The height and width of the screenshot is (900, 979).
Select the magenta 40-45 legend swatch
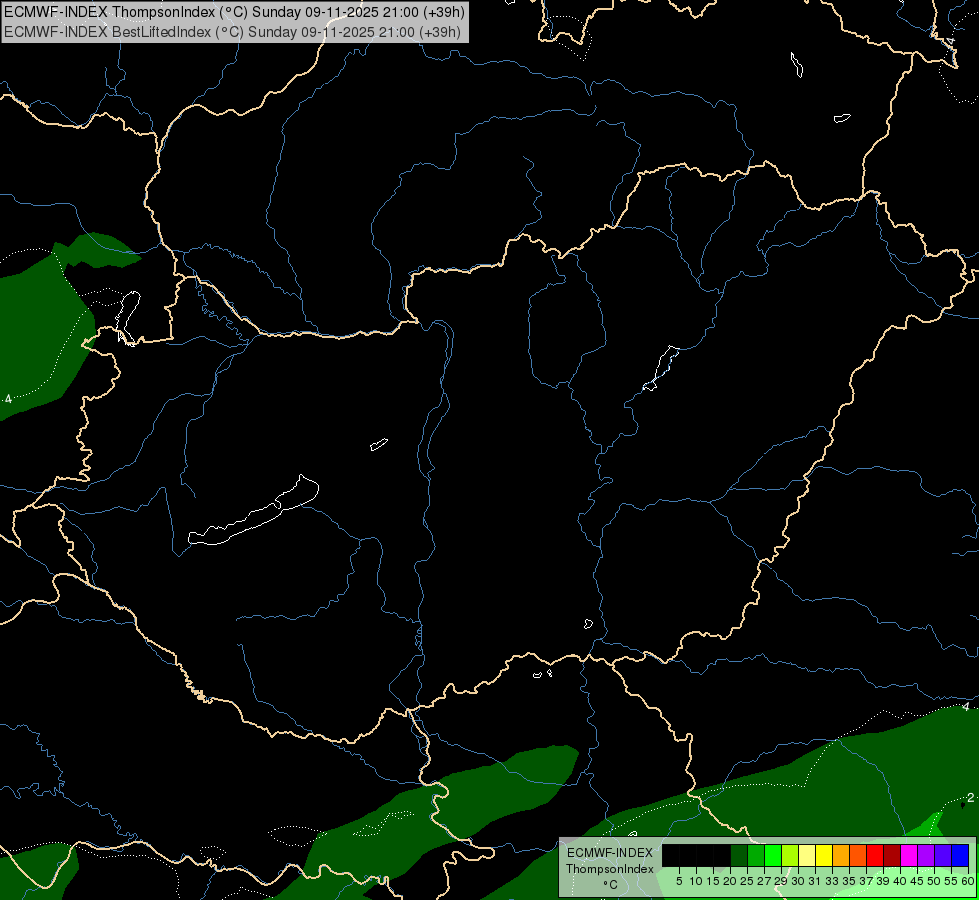click(x=910, y=855)
